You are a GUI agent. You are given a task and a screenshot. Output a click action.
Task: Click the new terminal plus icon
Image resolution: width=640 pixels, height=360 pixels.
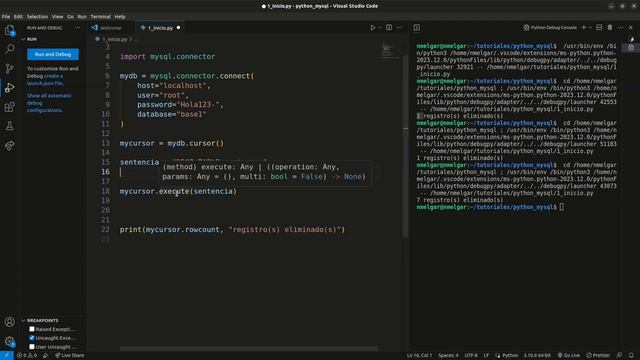(x=584, y=28)
